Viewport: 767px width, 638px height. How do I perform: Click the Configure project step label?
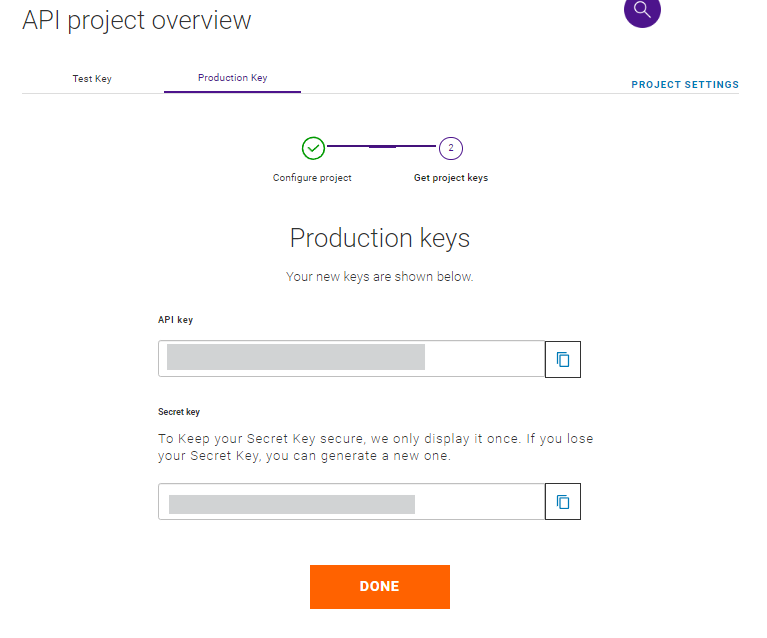[x=312, y=178]
